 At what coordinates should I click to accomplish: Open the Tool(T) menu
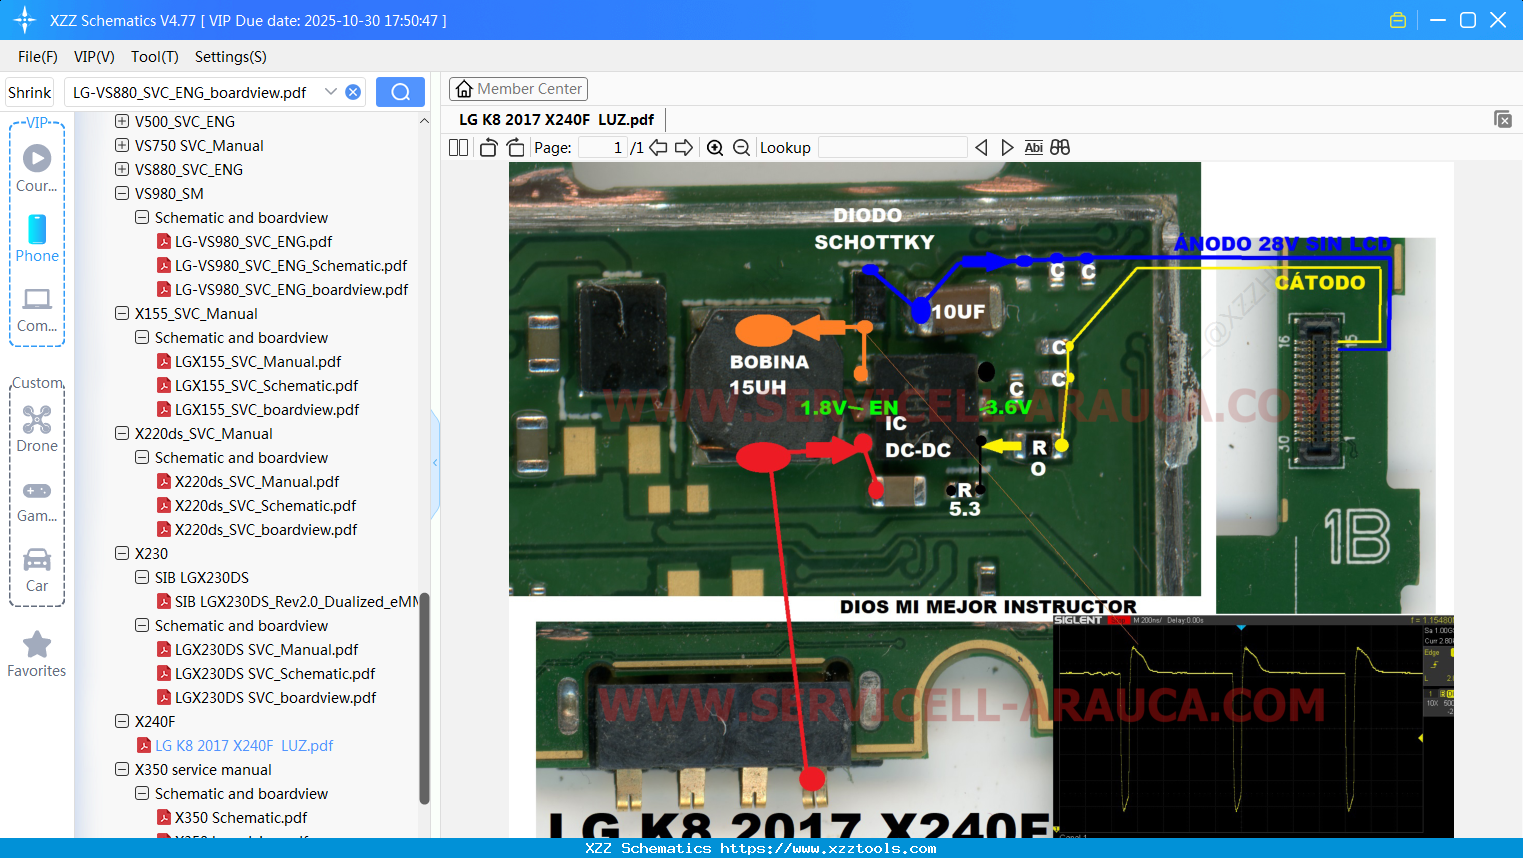tap(155, 57)
